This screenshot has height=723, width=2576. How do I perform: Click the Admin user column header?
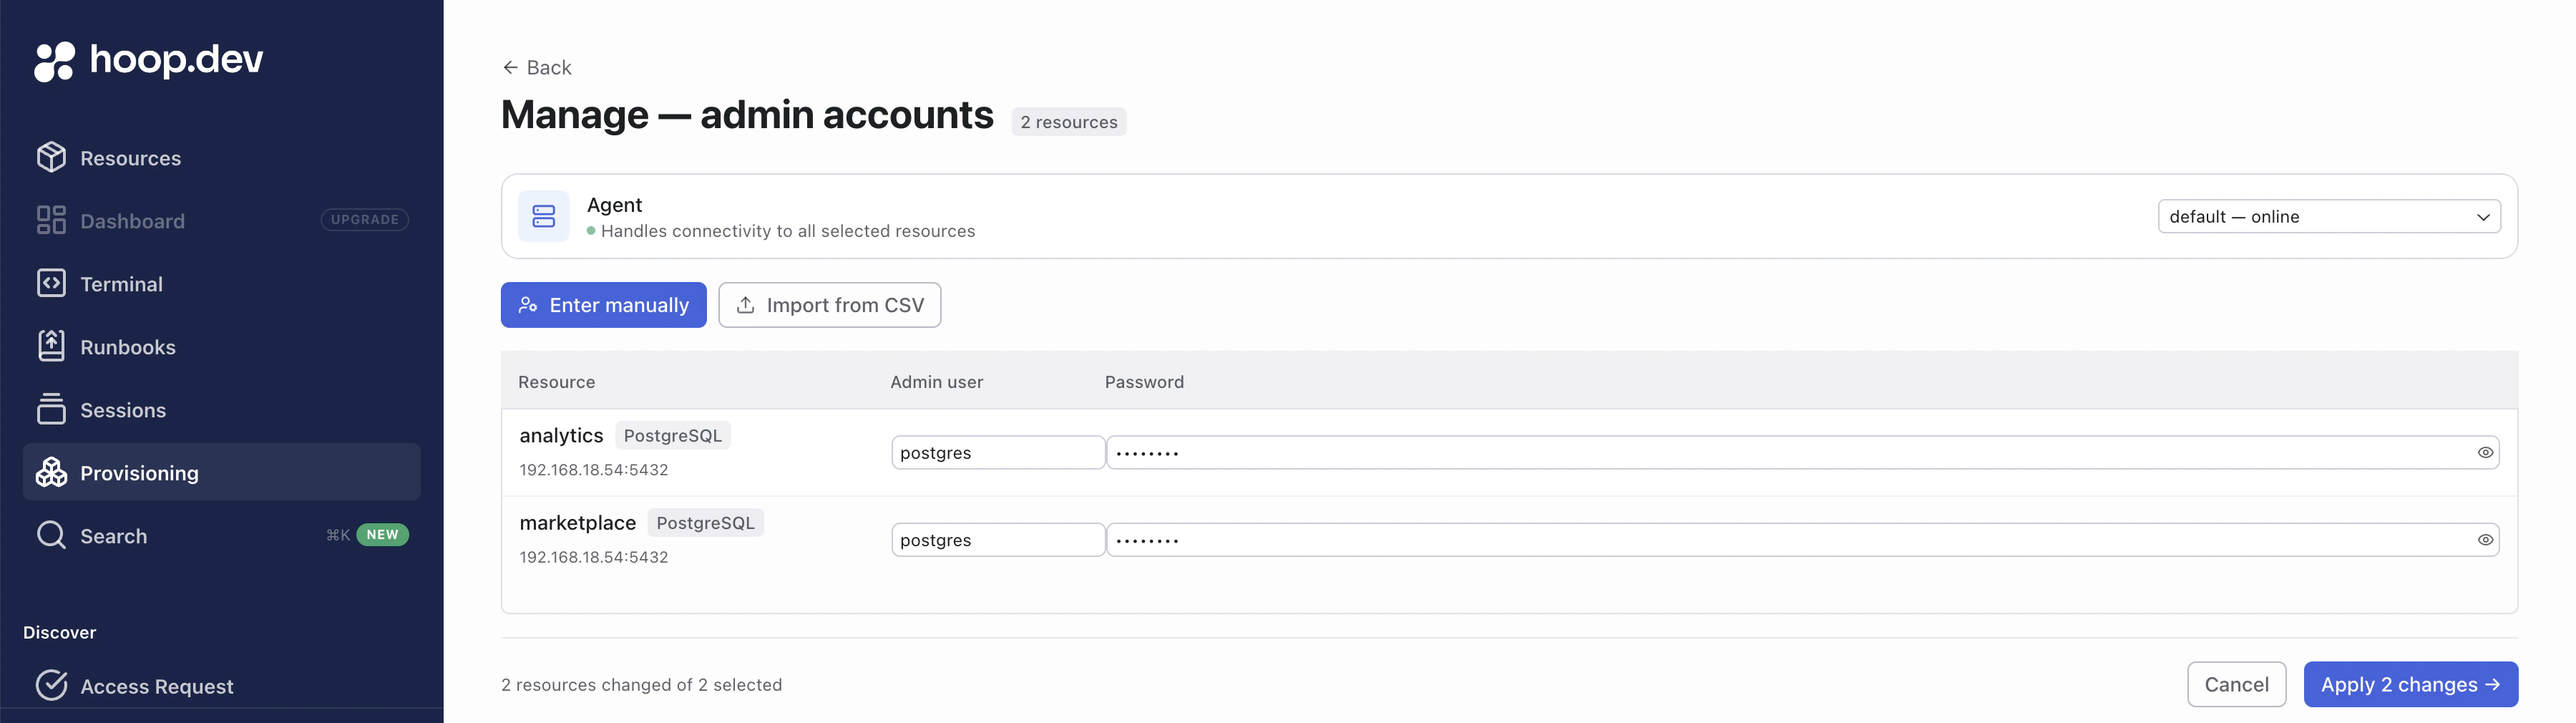(937, 382)
